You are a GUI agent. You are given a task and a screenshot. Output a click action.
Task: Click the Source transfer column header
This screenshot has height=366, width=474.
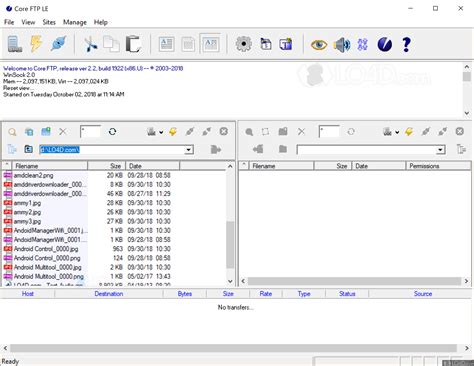(423, 294)
